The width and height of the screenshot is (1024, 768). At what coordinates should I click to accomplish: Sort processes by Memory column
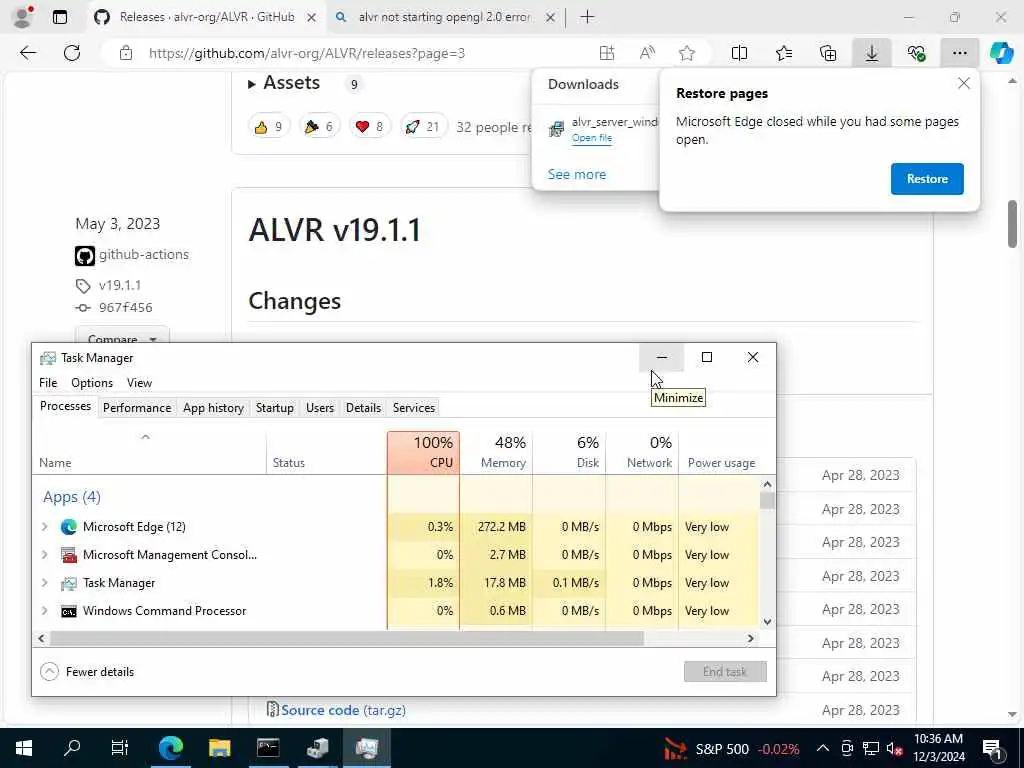click(496, 452)
